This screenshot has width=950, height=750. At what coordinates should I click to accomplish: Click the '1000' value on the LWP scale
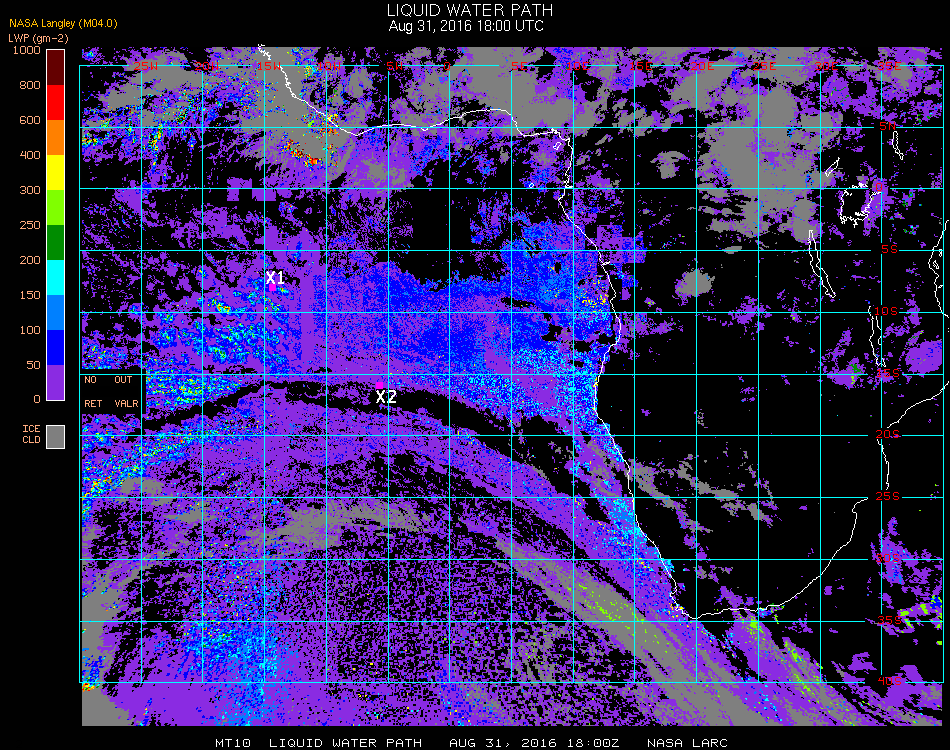tap(27, 50)
